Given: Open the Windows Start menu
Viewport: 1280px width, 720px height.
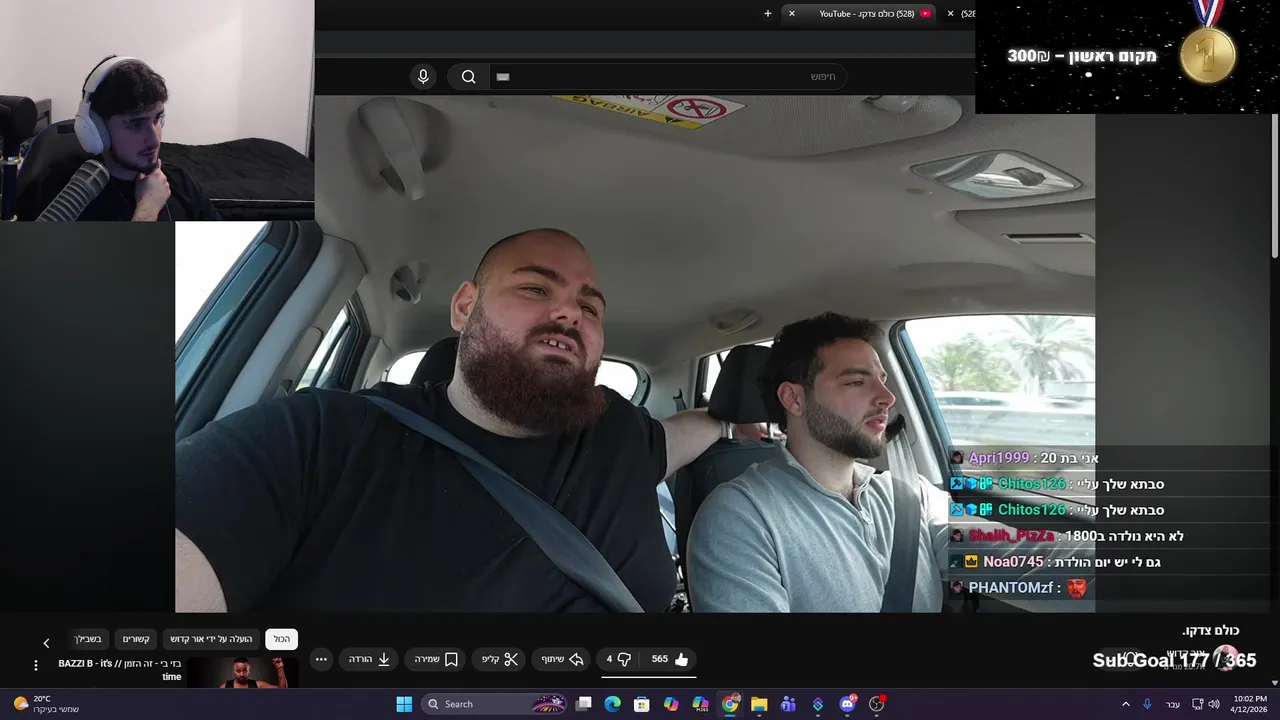Looking at the screenshot, I should [x=404, y=704].
